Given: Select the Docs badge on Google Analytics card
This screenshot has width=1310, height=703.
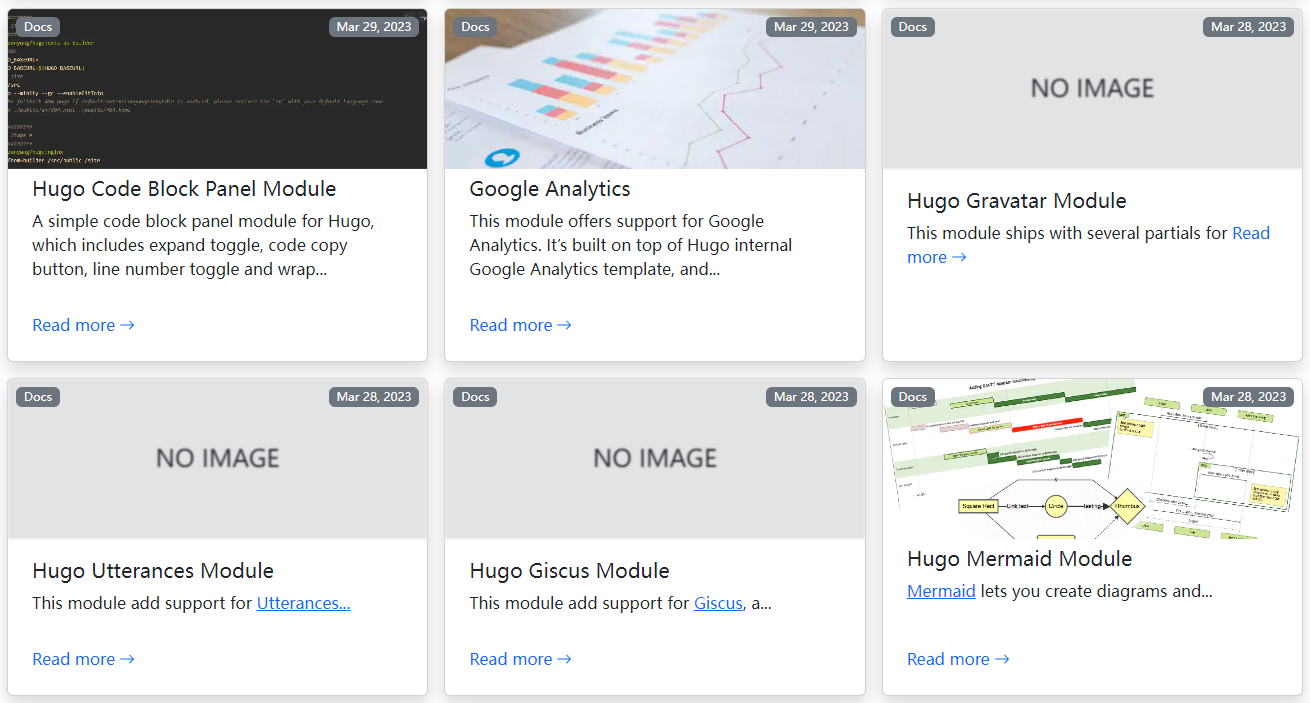Looking at the screenshot, I should [x=474, y=26].
